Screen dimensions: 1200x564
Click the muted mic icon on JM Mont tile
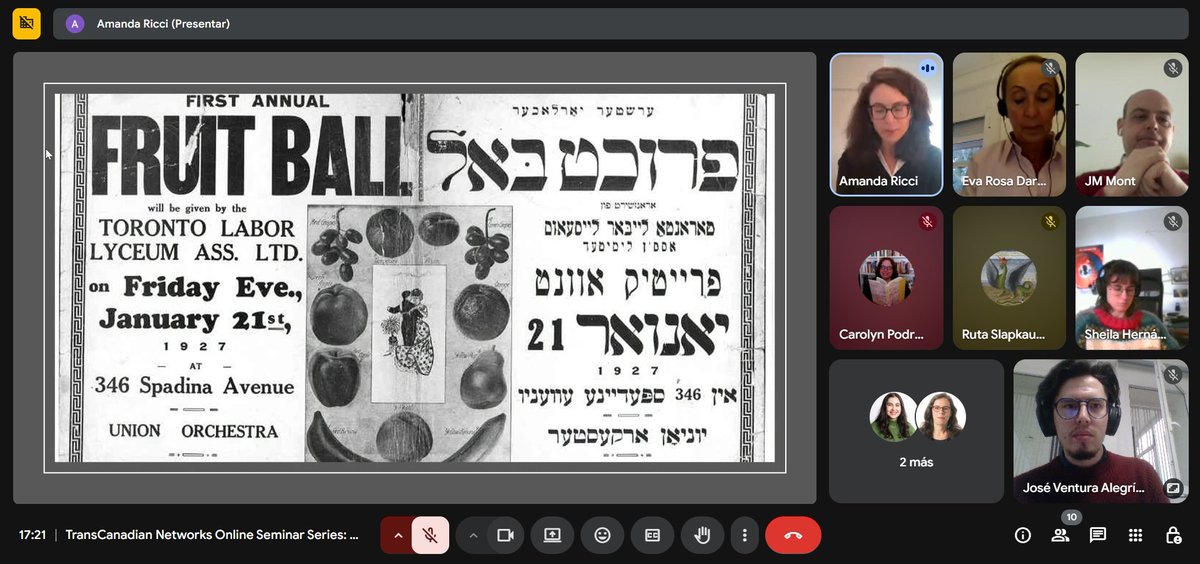click(1173, 68)
